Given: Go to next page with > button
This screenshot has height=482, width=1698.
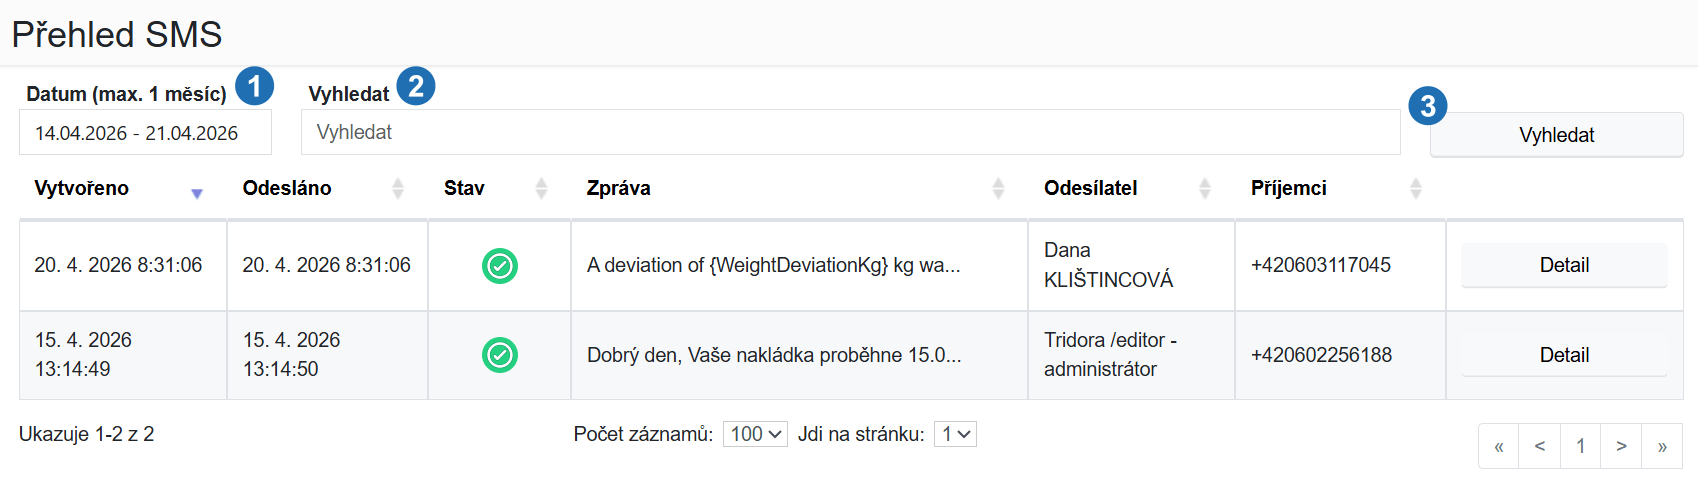Looking at the screenshot, I should pos(1622,446).
